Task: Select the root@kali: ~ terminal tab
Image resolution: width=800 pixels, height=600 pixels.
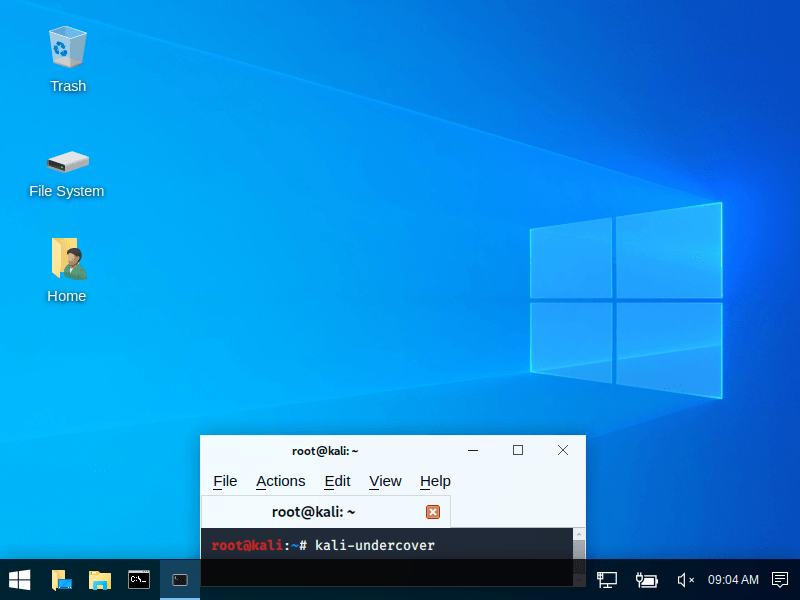Action: 326,512
